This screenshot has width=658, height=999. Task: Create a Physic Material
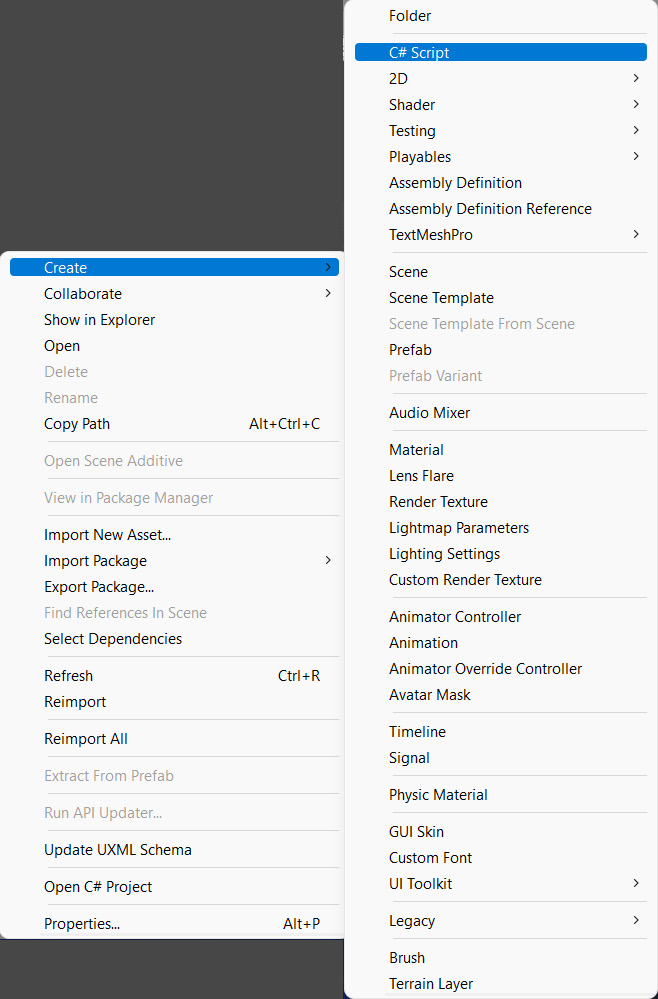point(501,794)
